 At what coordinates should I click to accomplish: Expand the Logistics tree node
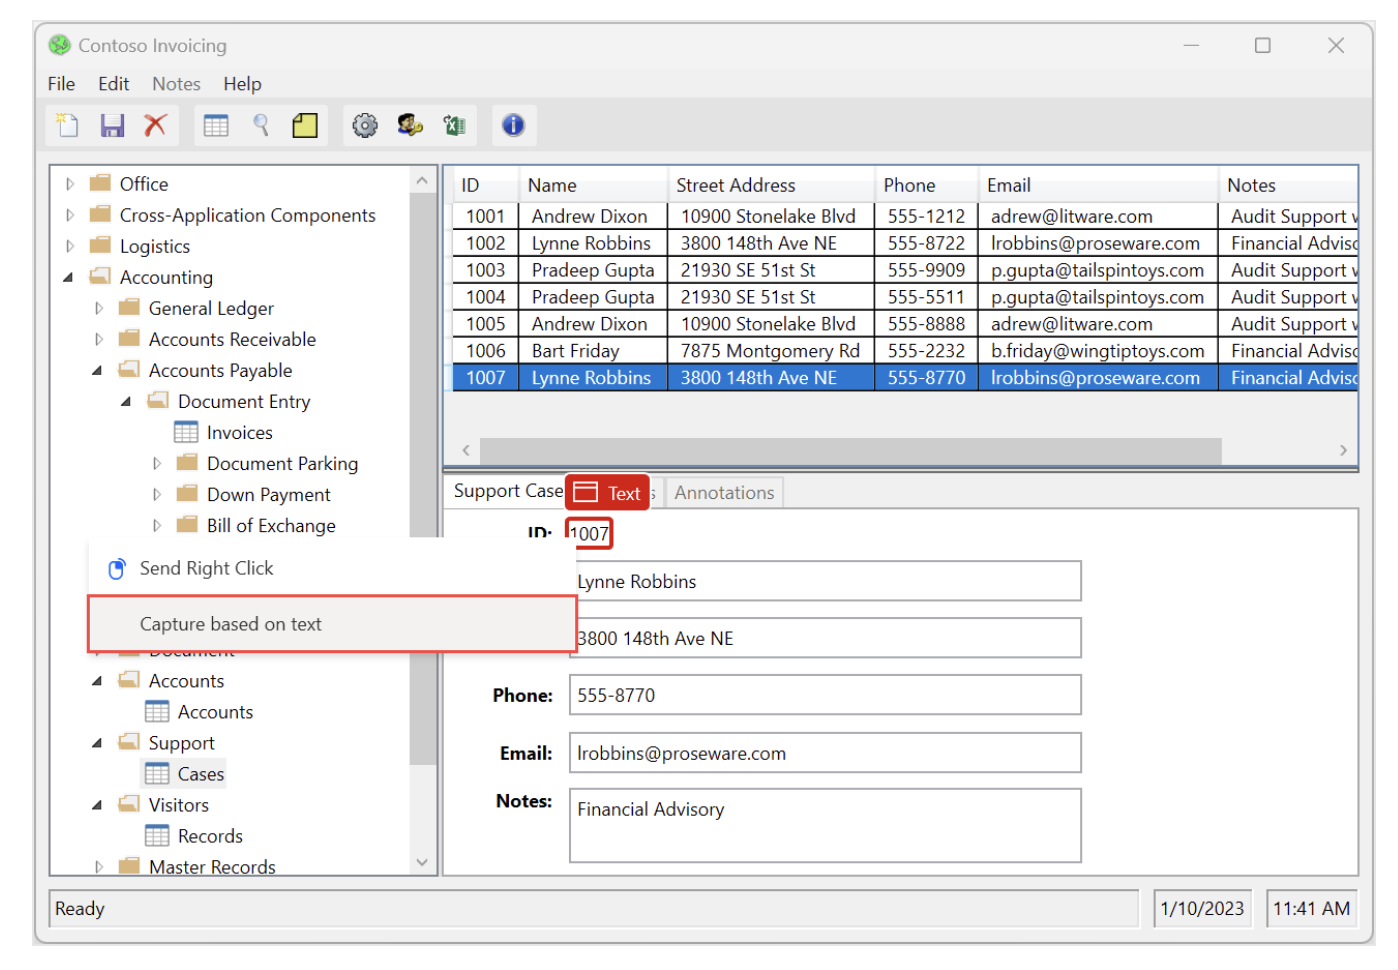(69, 246)
